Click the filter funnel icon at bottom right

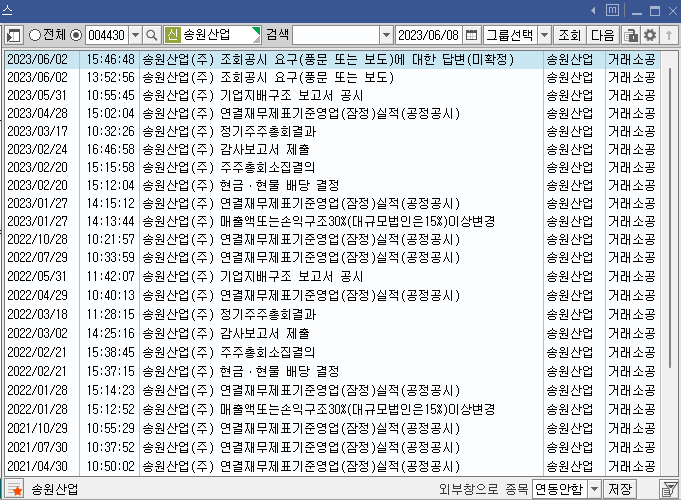point(669,489)
